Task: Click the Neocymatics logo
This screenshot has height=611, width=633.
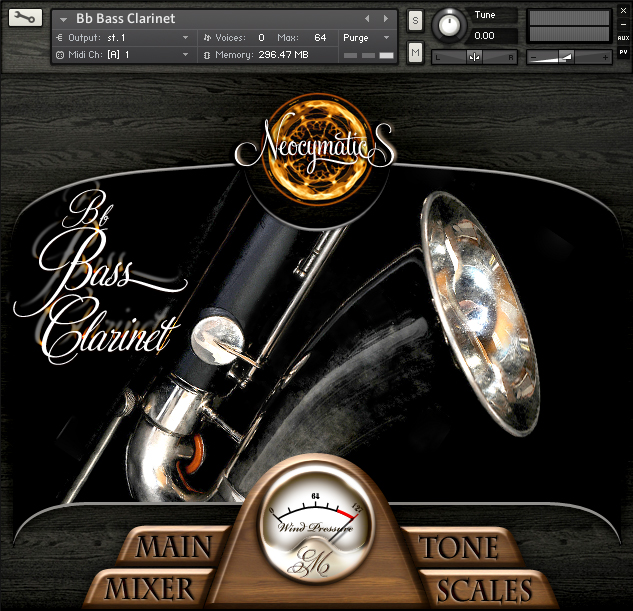Action: click(x=317, y=149)
